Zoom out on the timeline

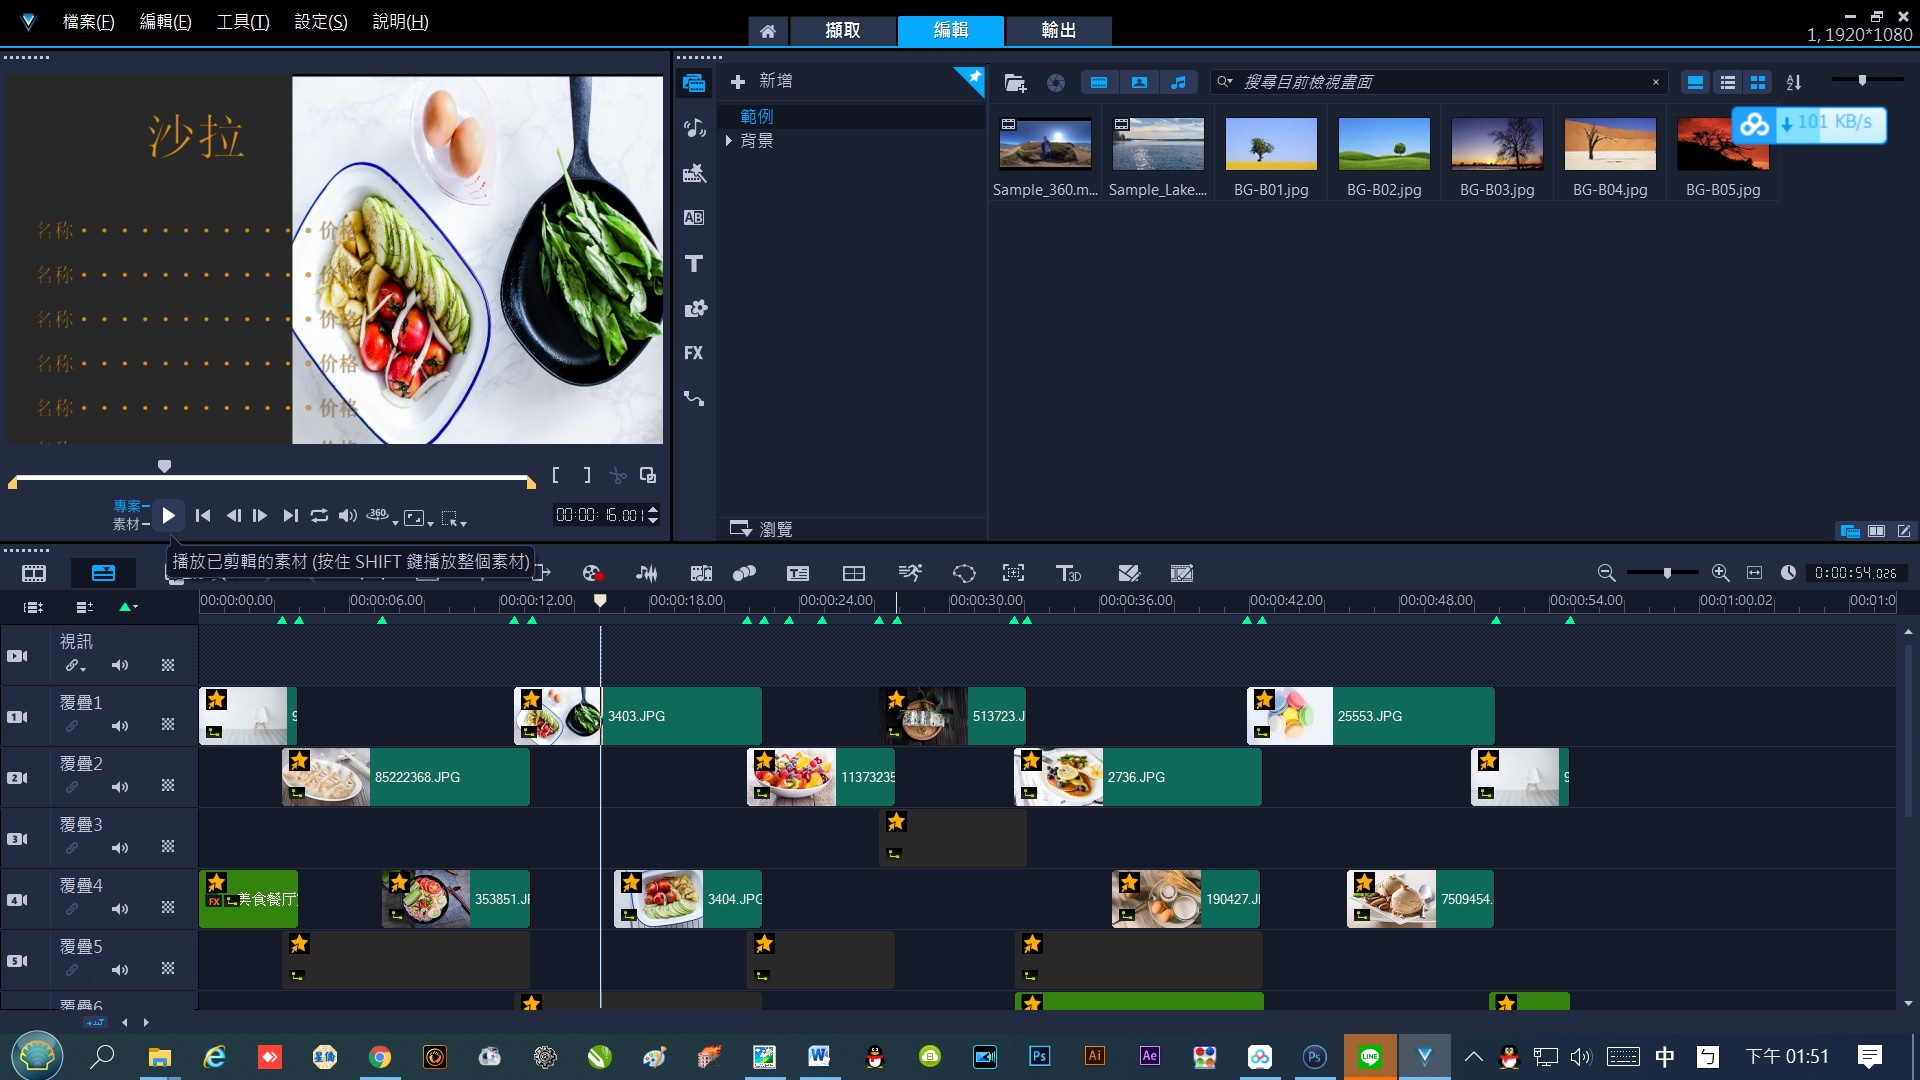click(1606, 573)
